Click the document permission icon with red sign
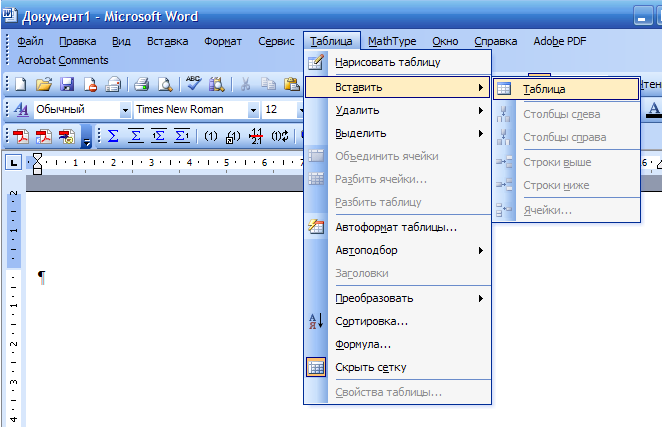The width and height of the screenshot is (662, 427). [x=90, y=84]
